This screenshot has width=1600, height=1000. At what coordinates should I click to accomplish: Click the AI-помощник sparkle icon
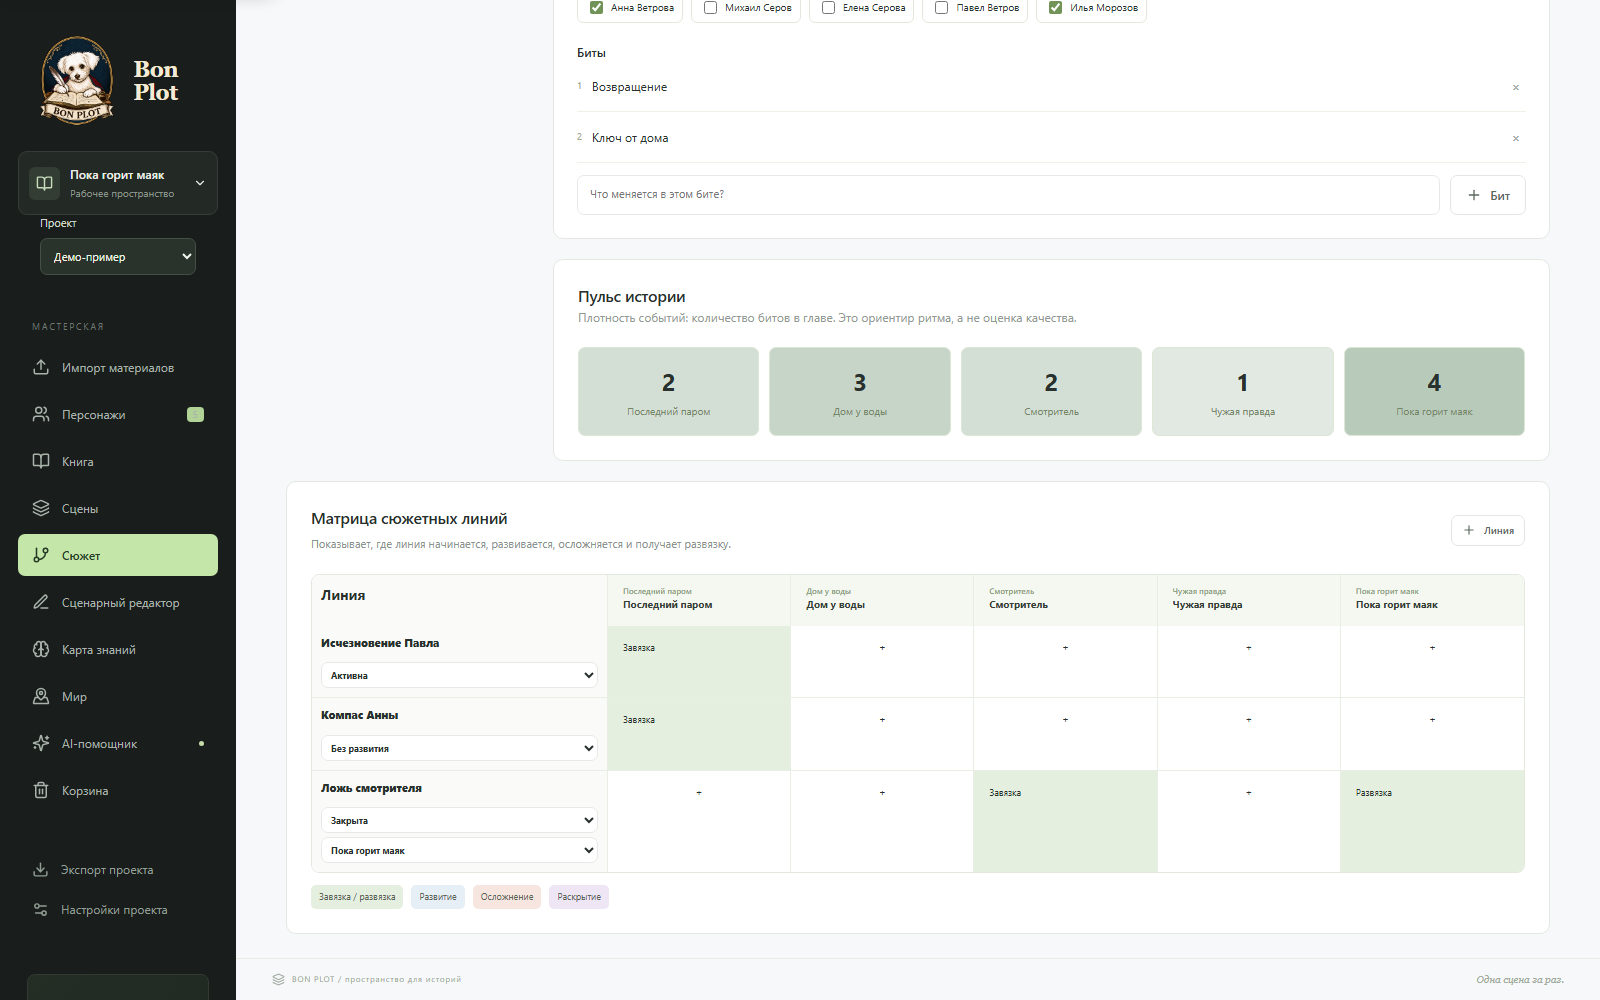41,743
